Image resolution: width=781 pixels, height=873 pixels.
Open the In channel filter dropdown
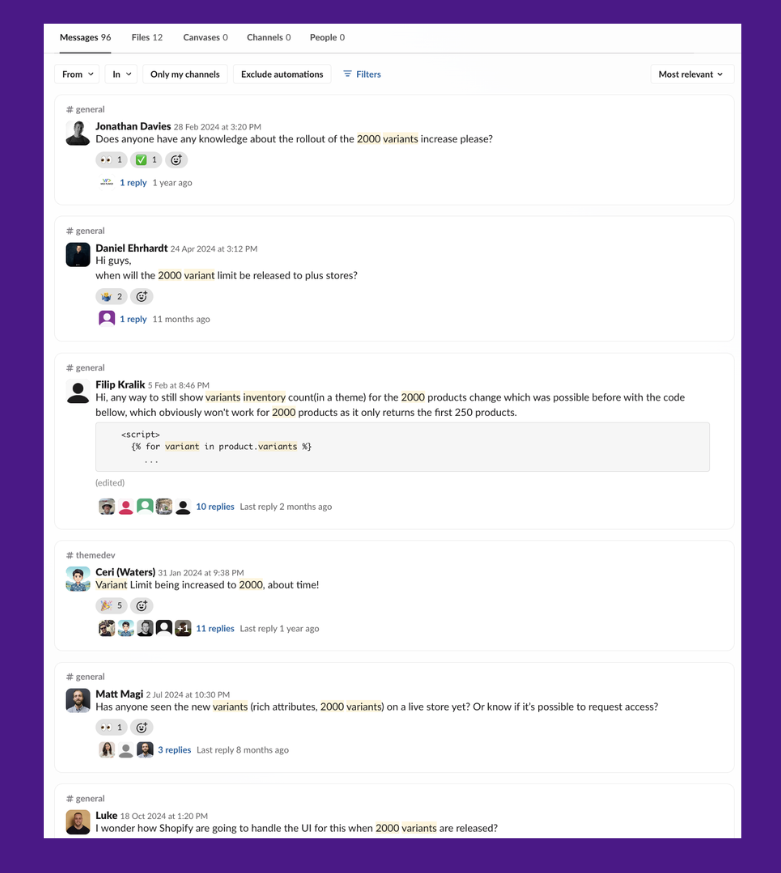[121, 74]
